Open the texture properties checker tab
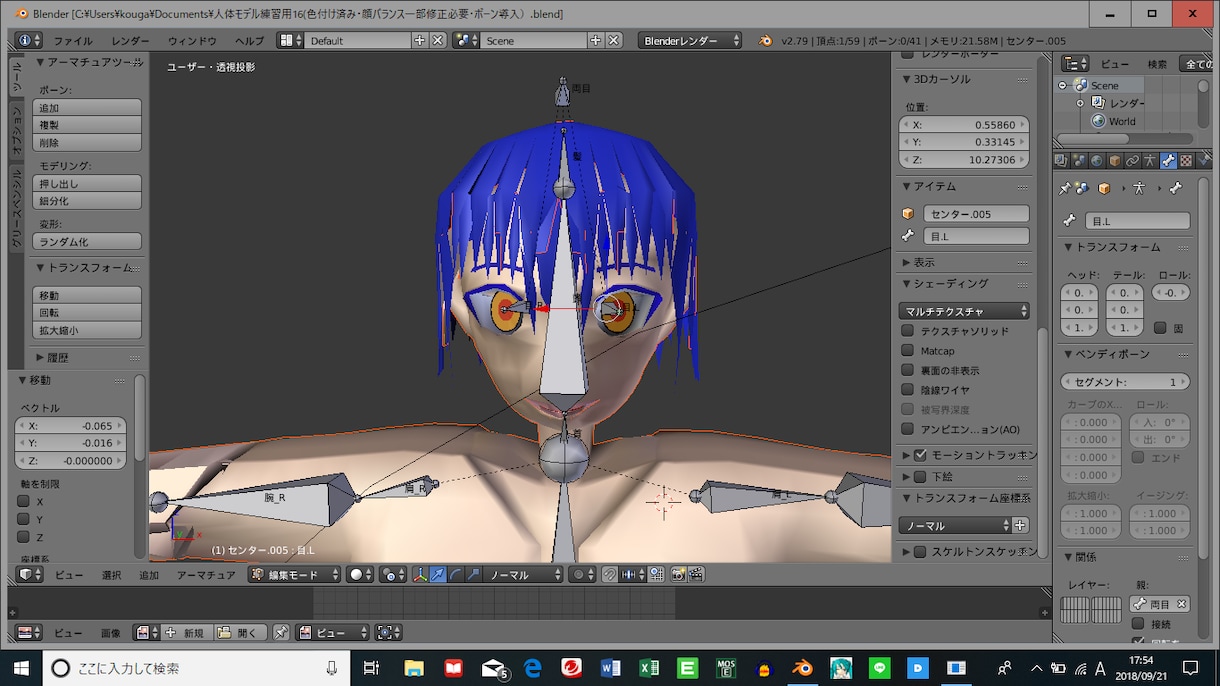Screen dimensions: 1220x686 point(1186,160)
